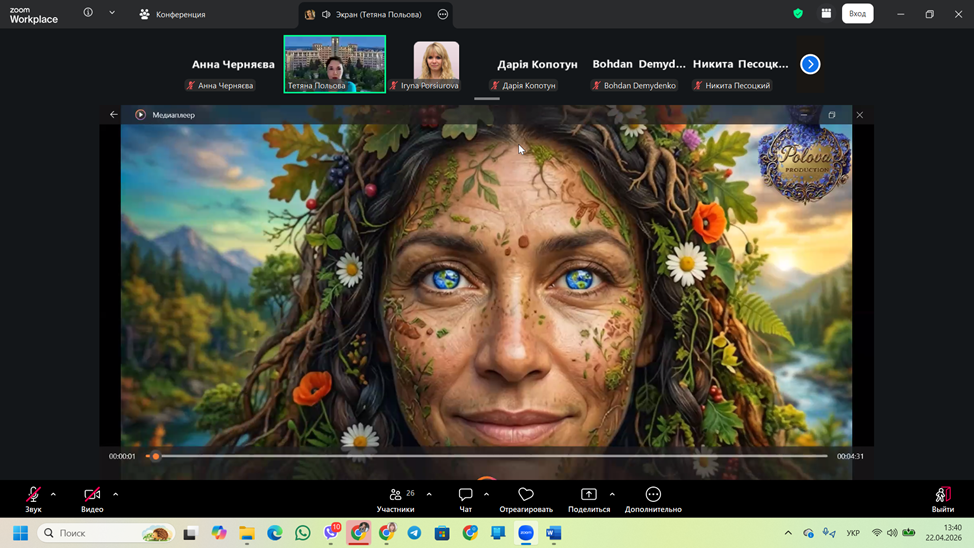
Task: Select Iryna Porsiurova participant thumbnail
Action: (x=436, y=64)
